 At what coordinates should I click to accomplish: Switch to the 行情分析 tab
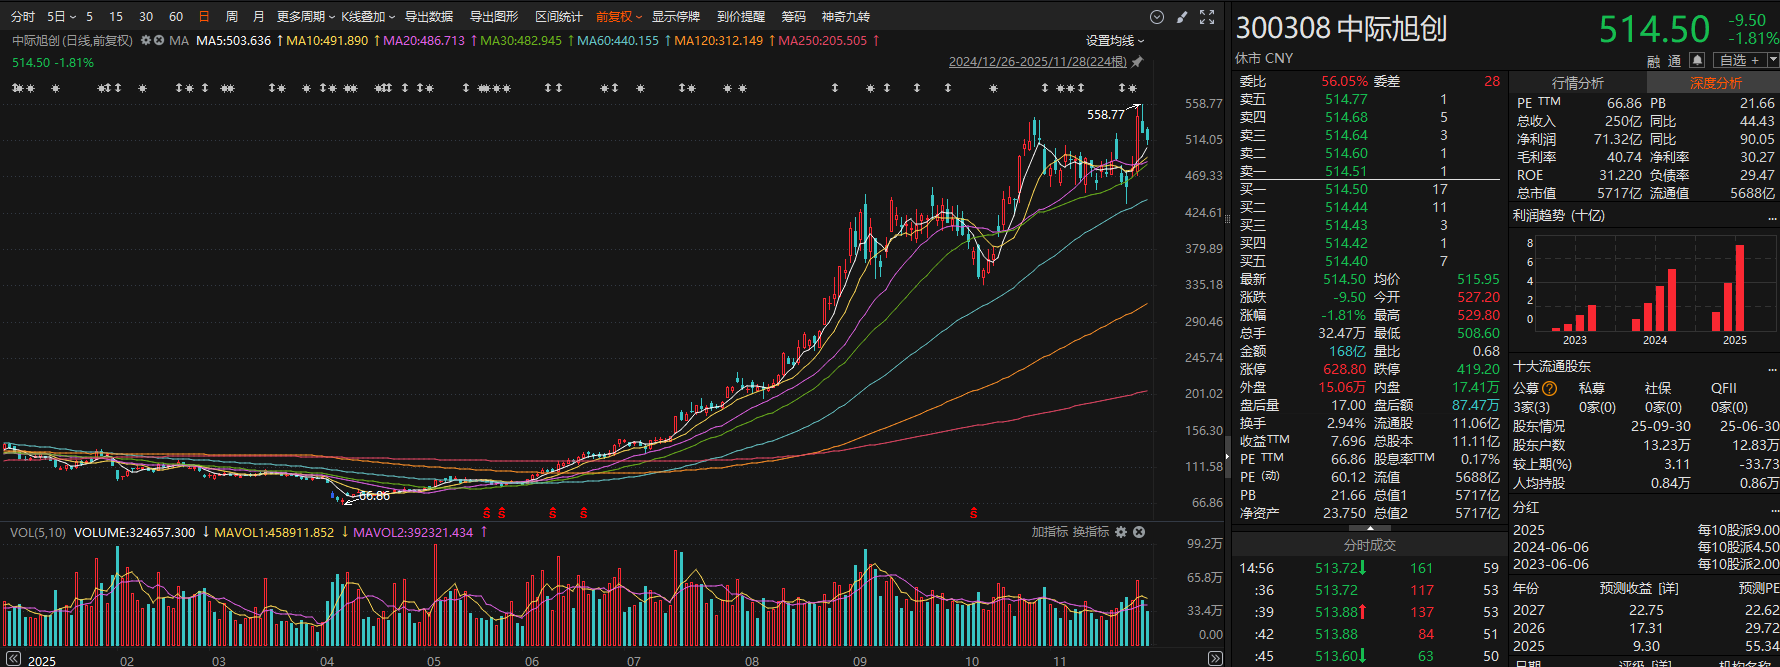click(x=1577, y=83)
